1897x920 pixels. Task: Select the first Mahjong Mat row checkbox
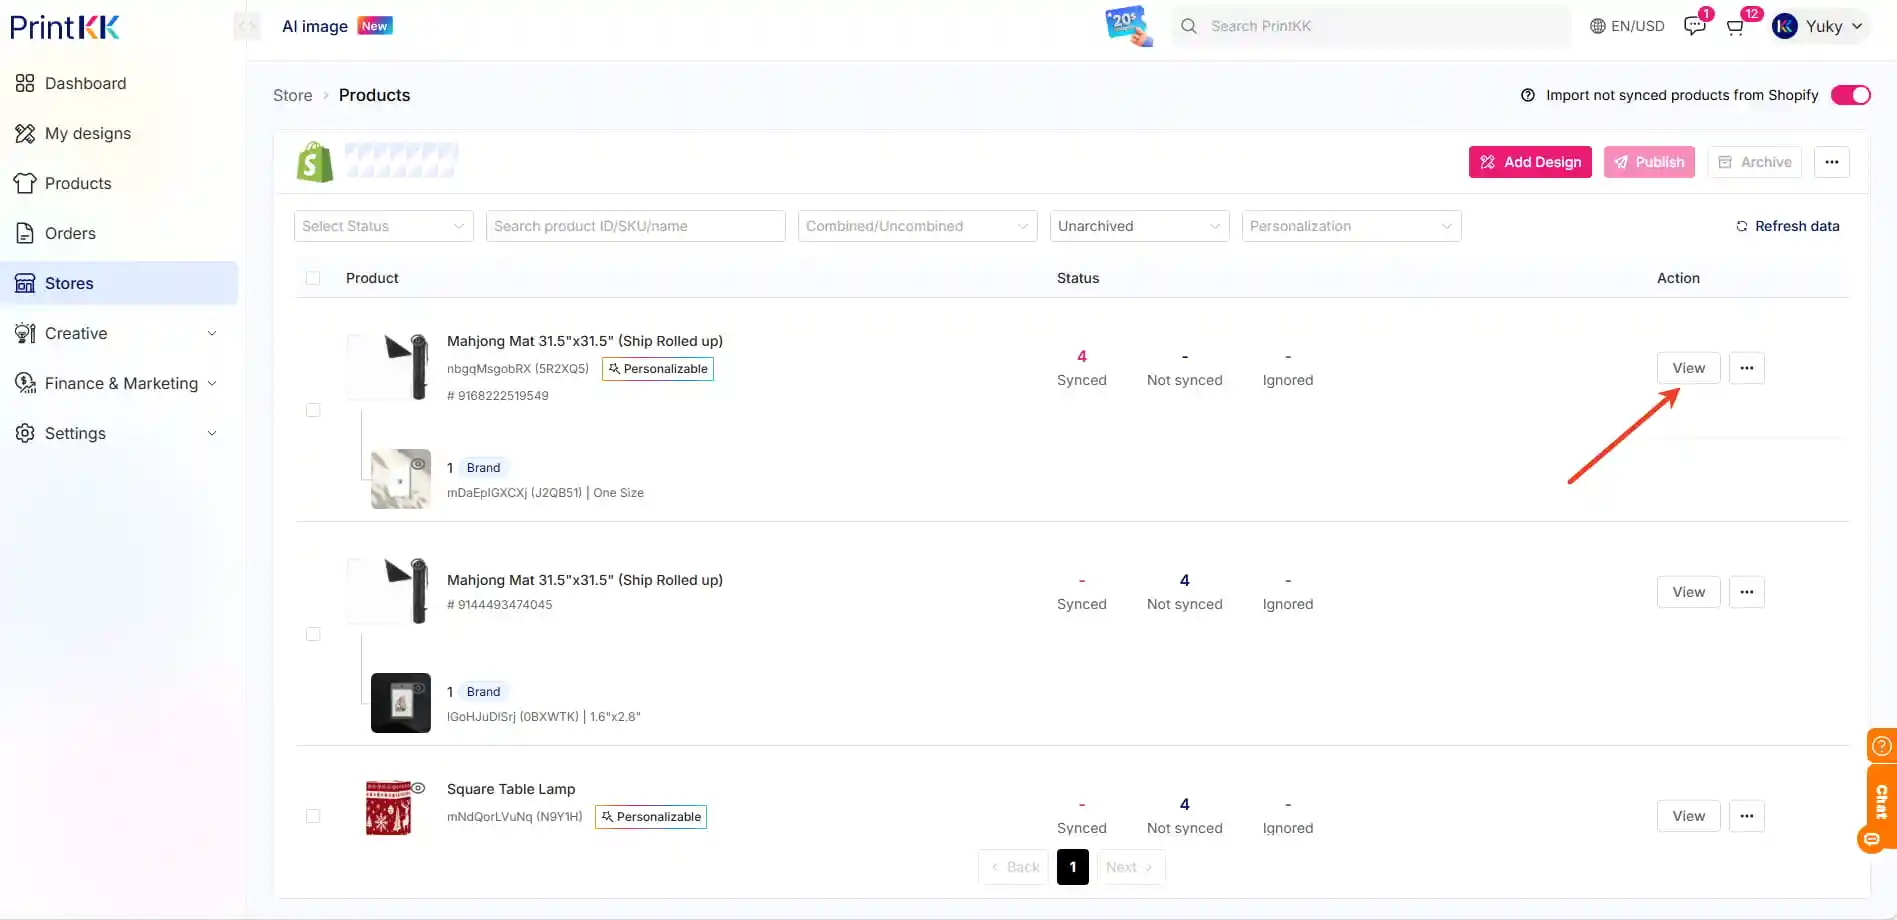tap(313, 410)
